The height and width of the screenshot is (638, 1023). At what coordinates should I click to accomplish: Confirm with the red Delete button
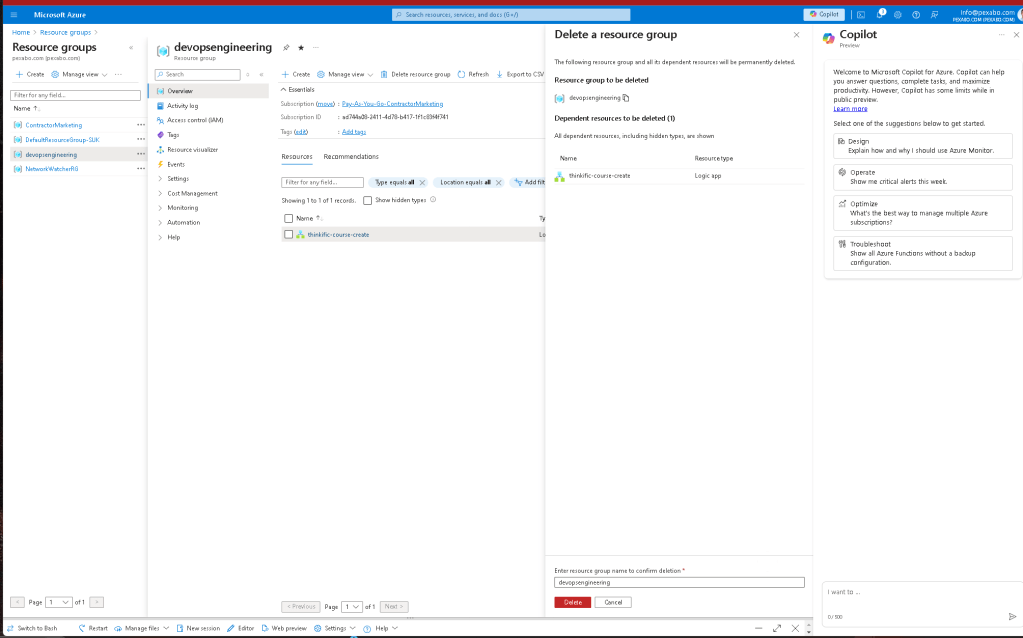tap(572, 602)
